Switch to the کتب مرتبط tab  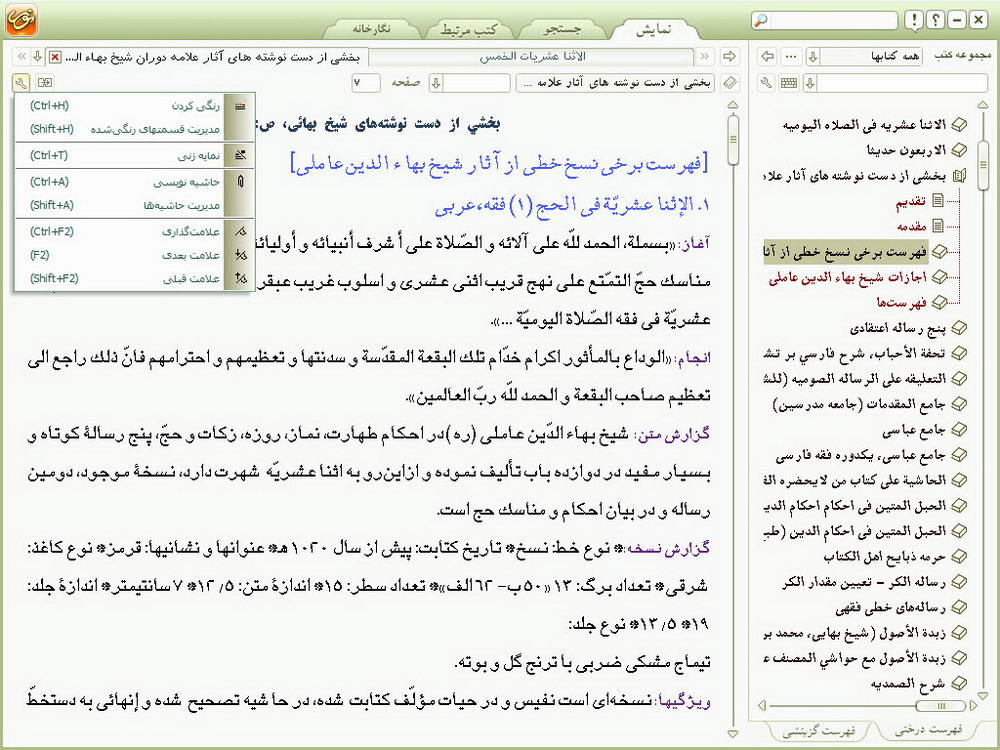click(468, 29)
